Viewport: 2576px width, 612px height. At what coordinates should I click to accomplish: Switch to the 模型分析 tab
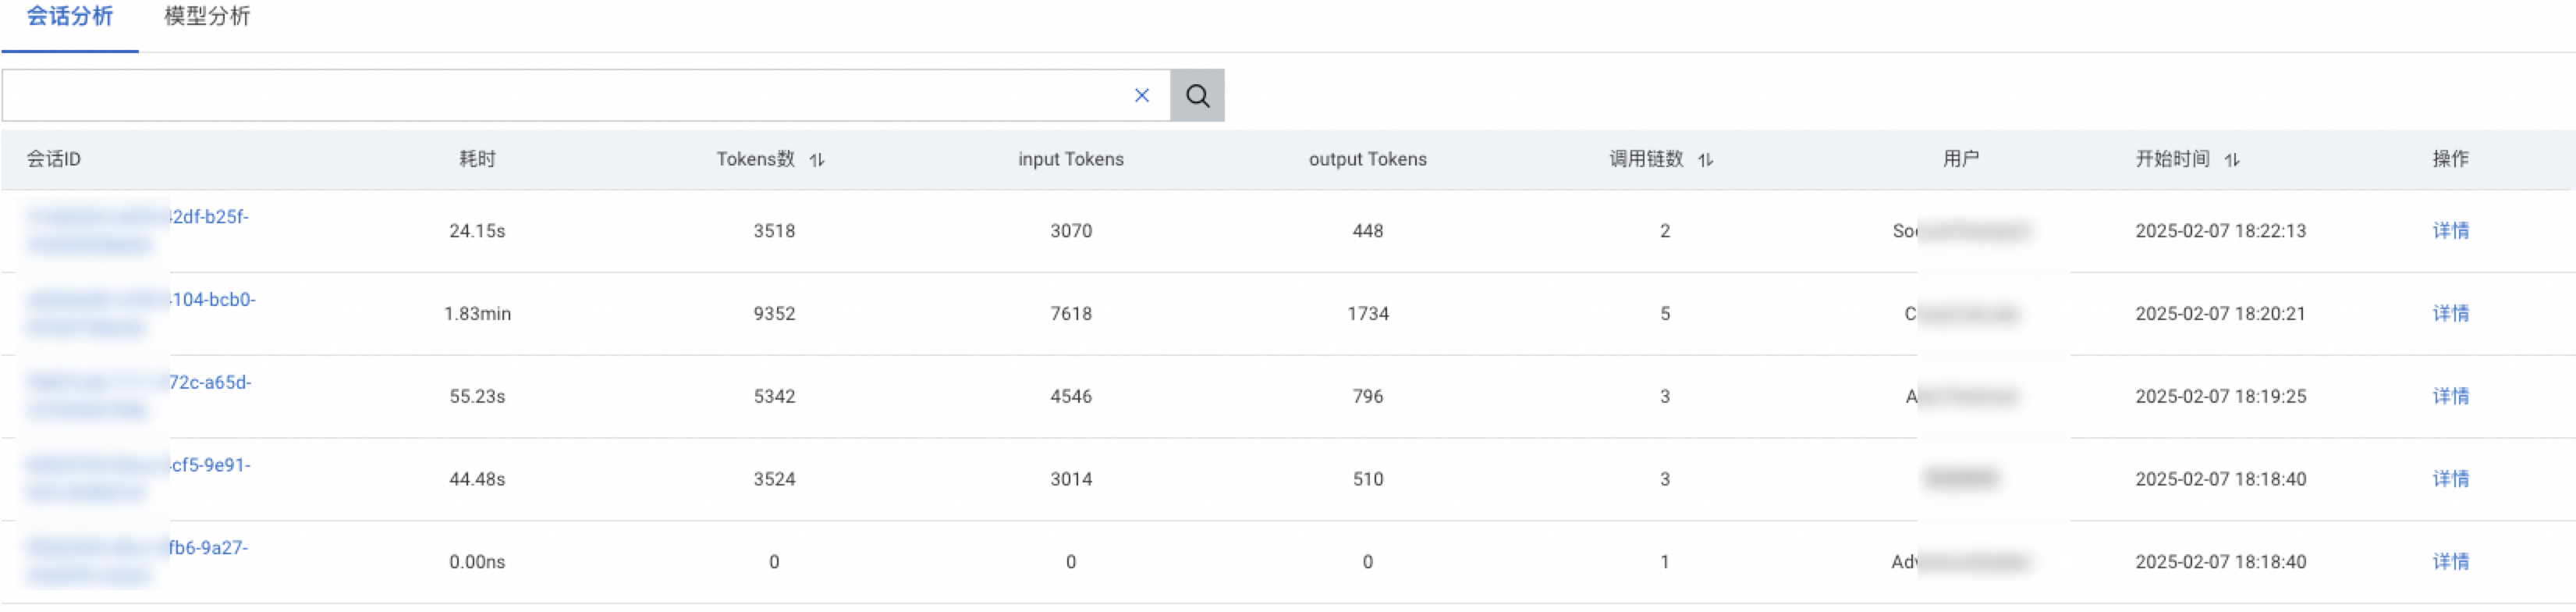tap(207, 17)
